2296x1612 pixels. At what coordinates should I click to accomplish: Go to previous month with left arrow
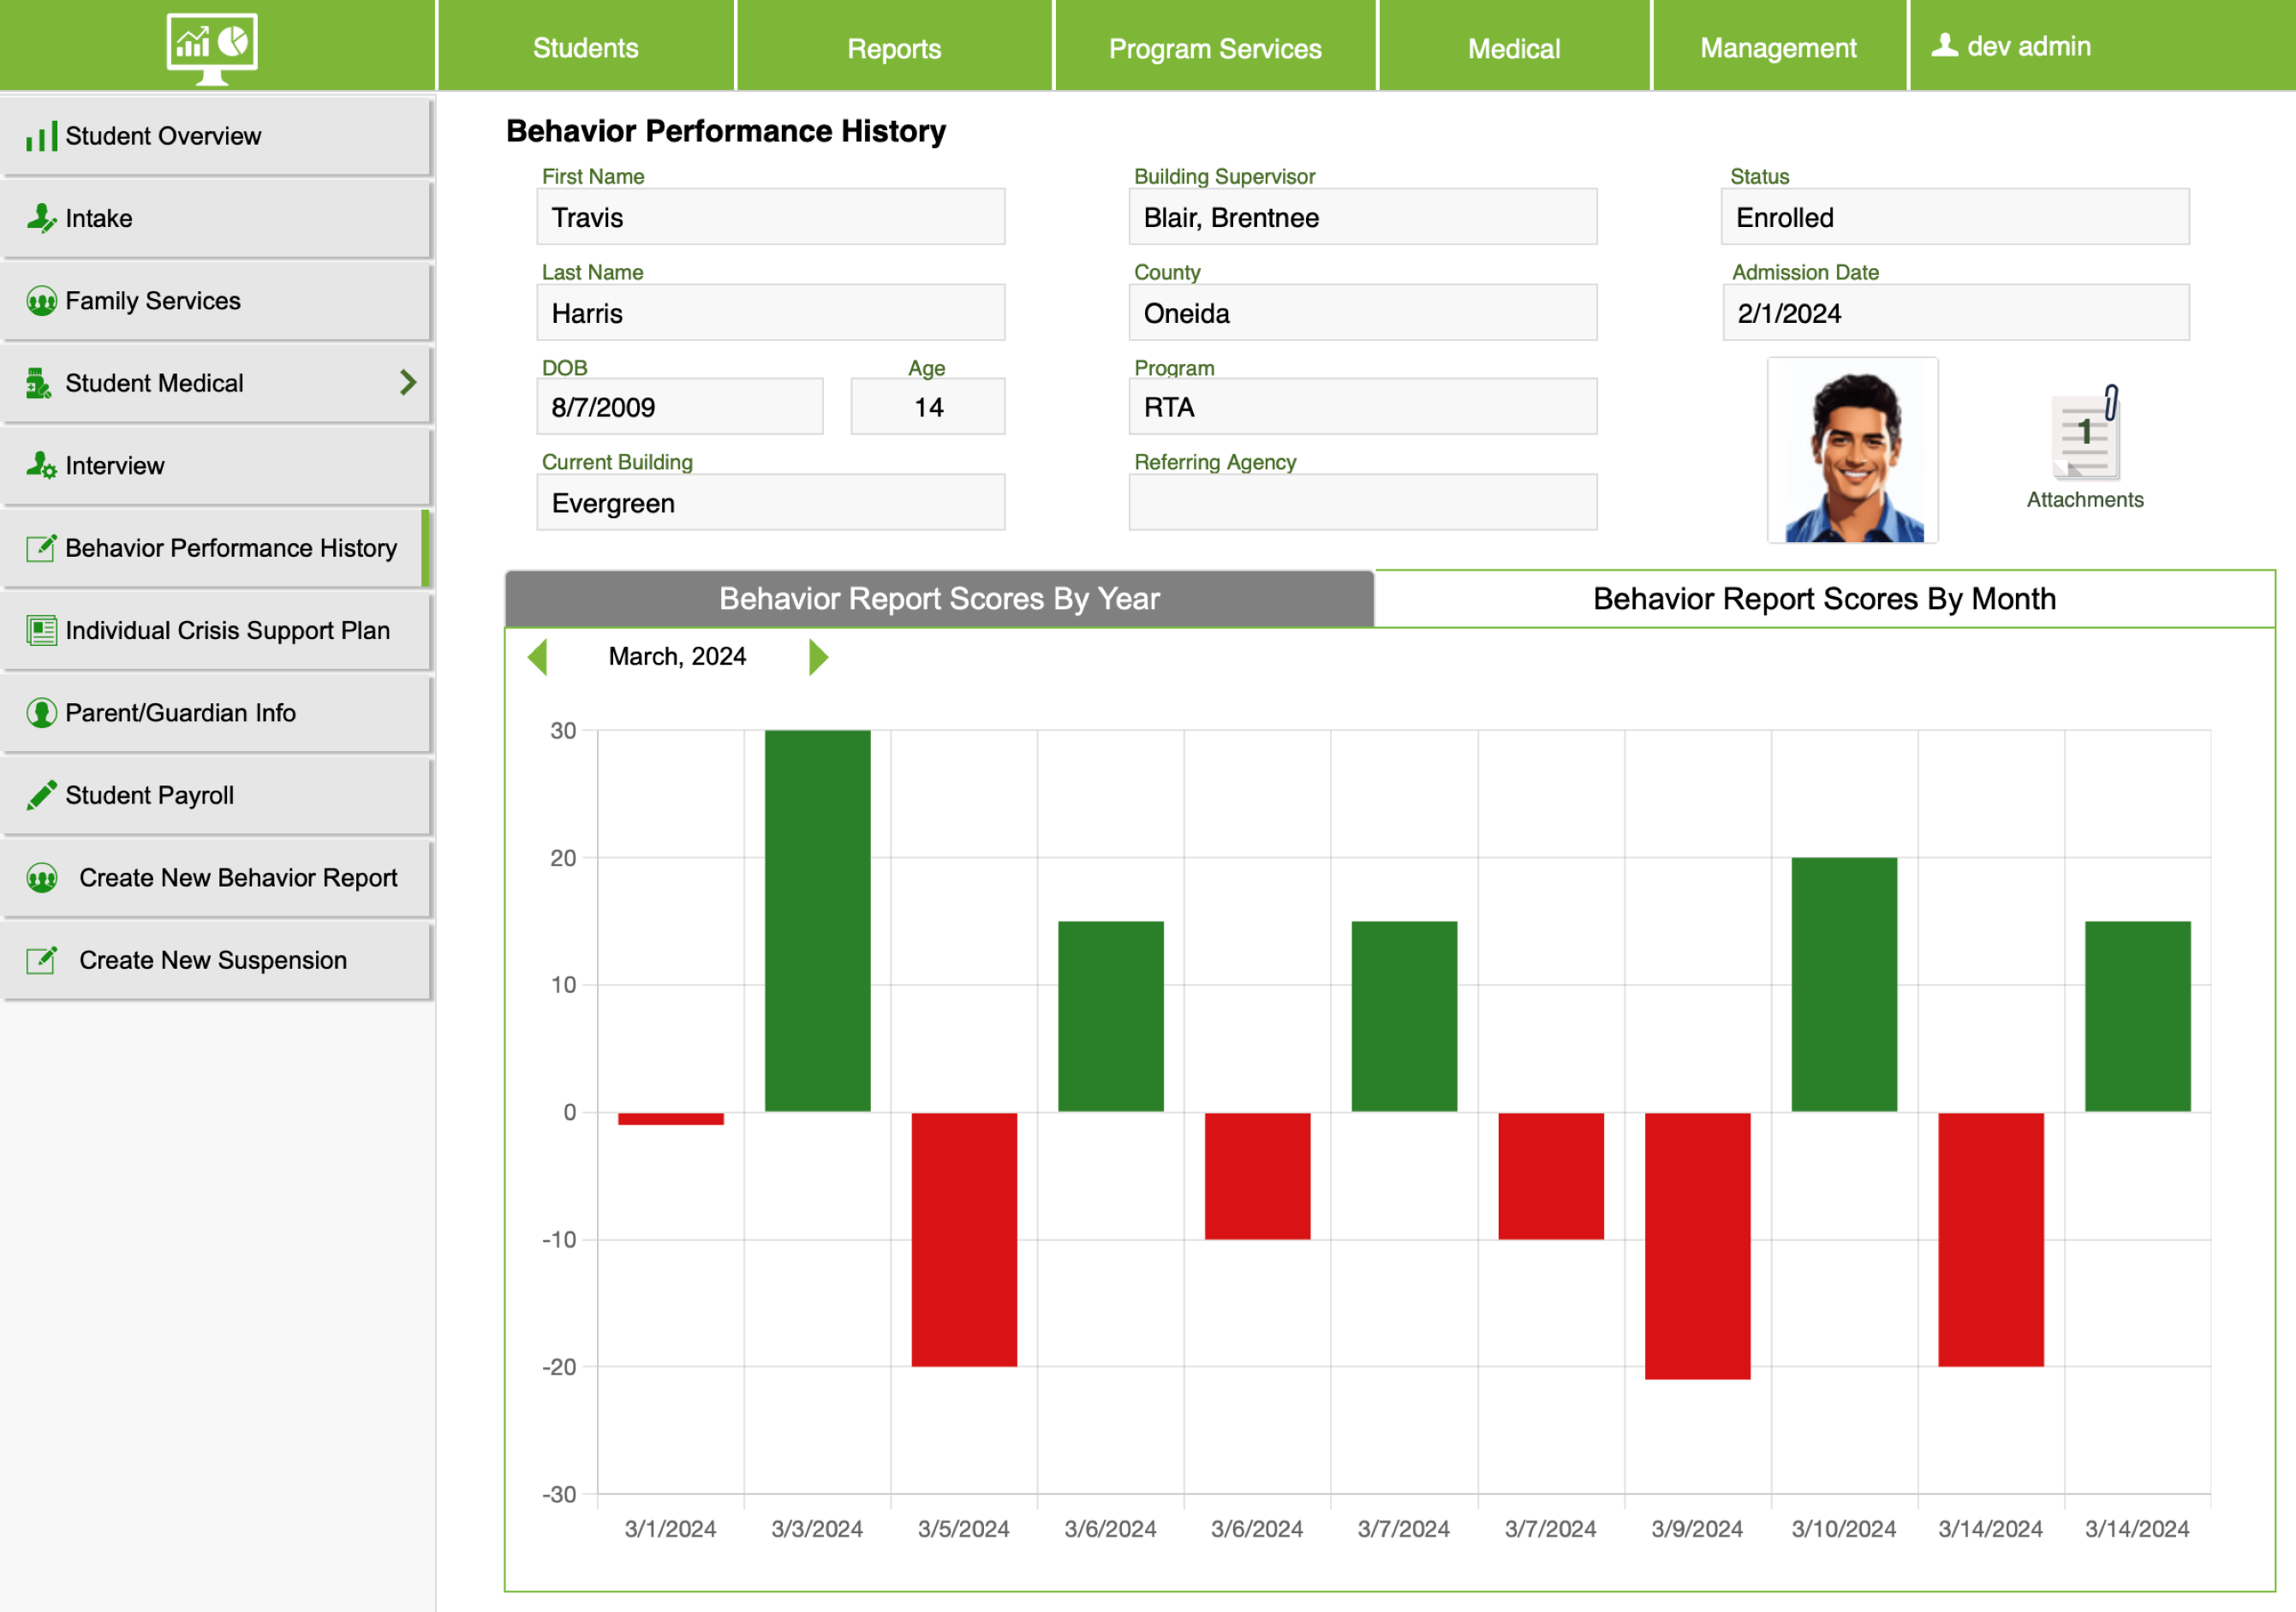(x=537, y=657)
